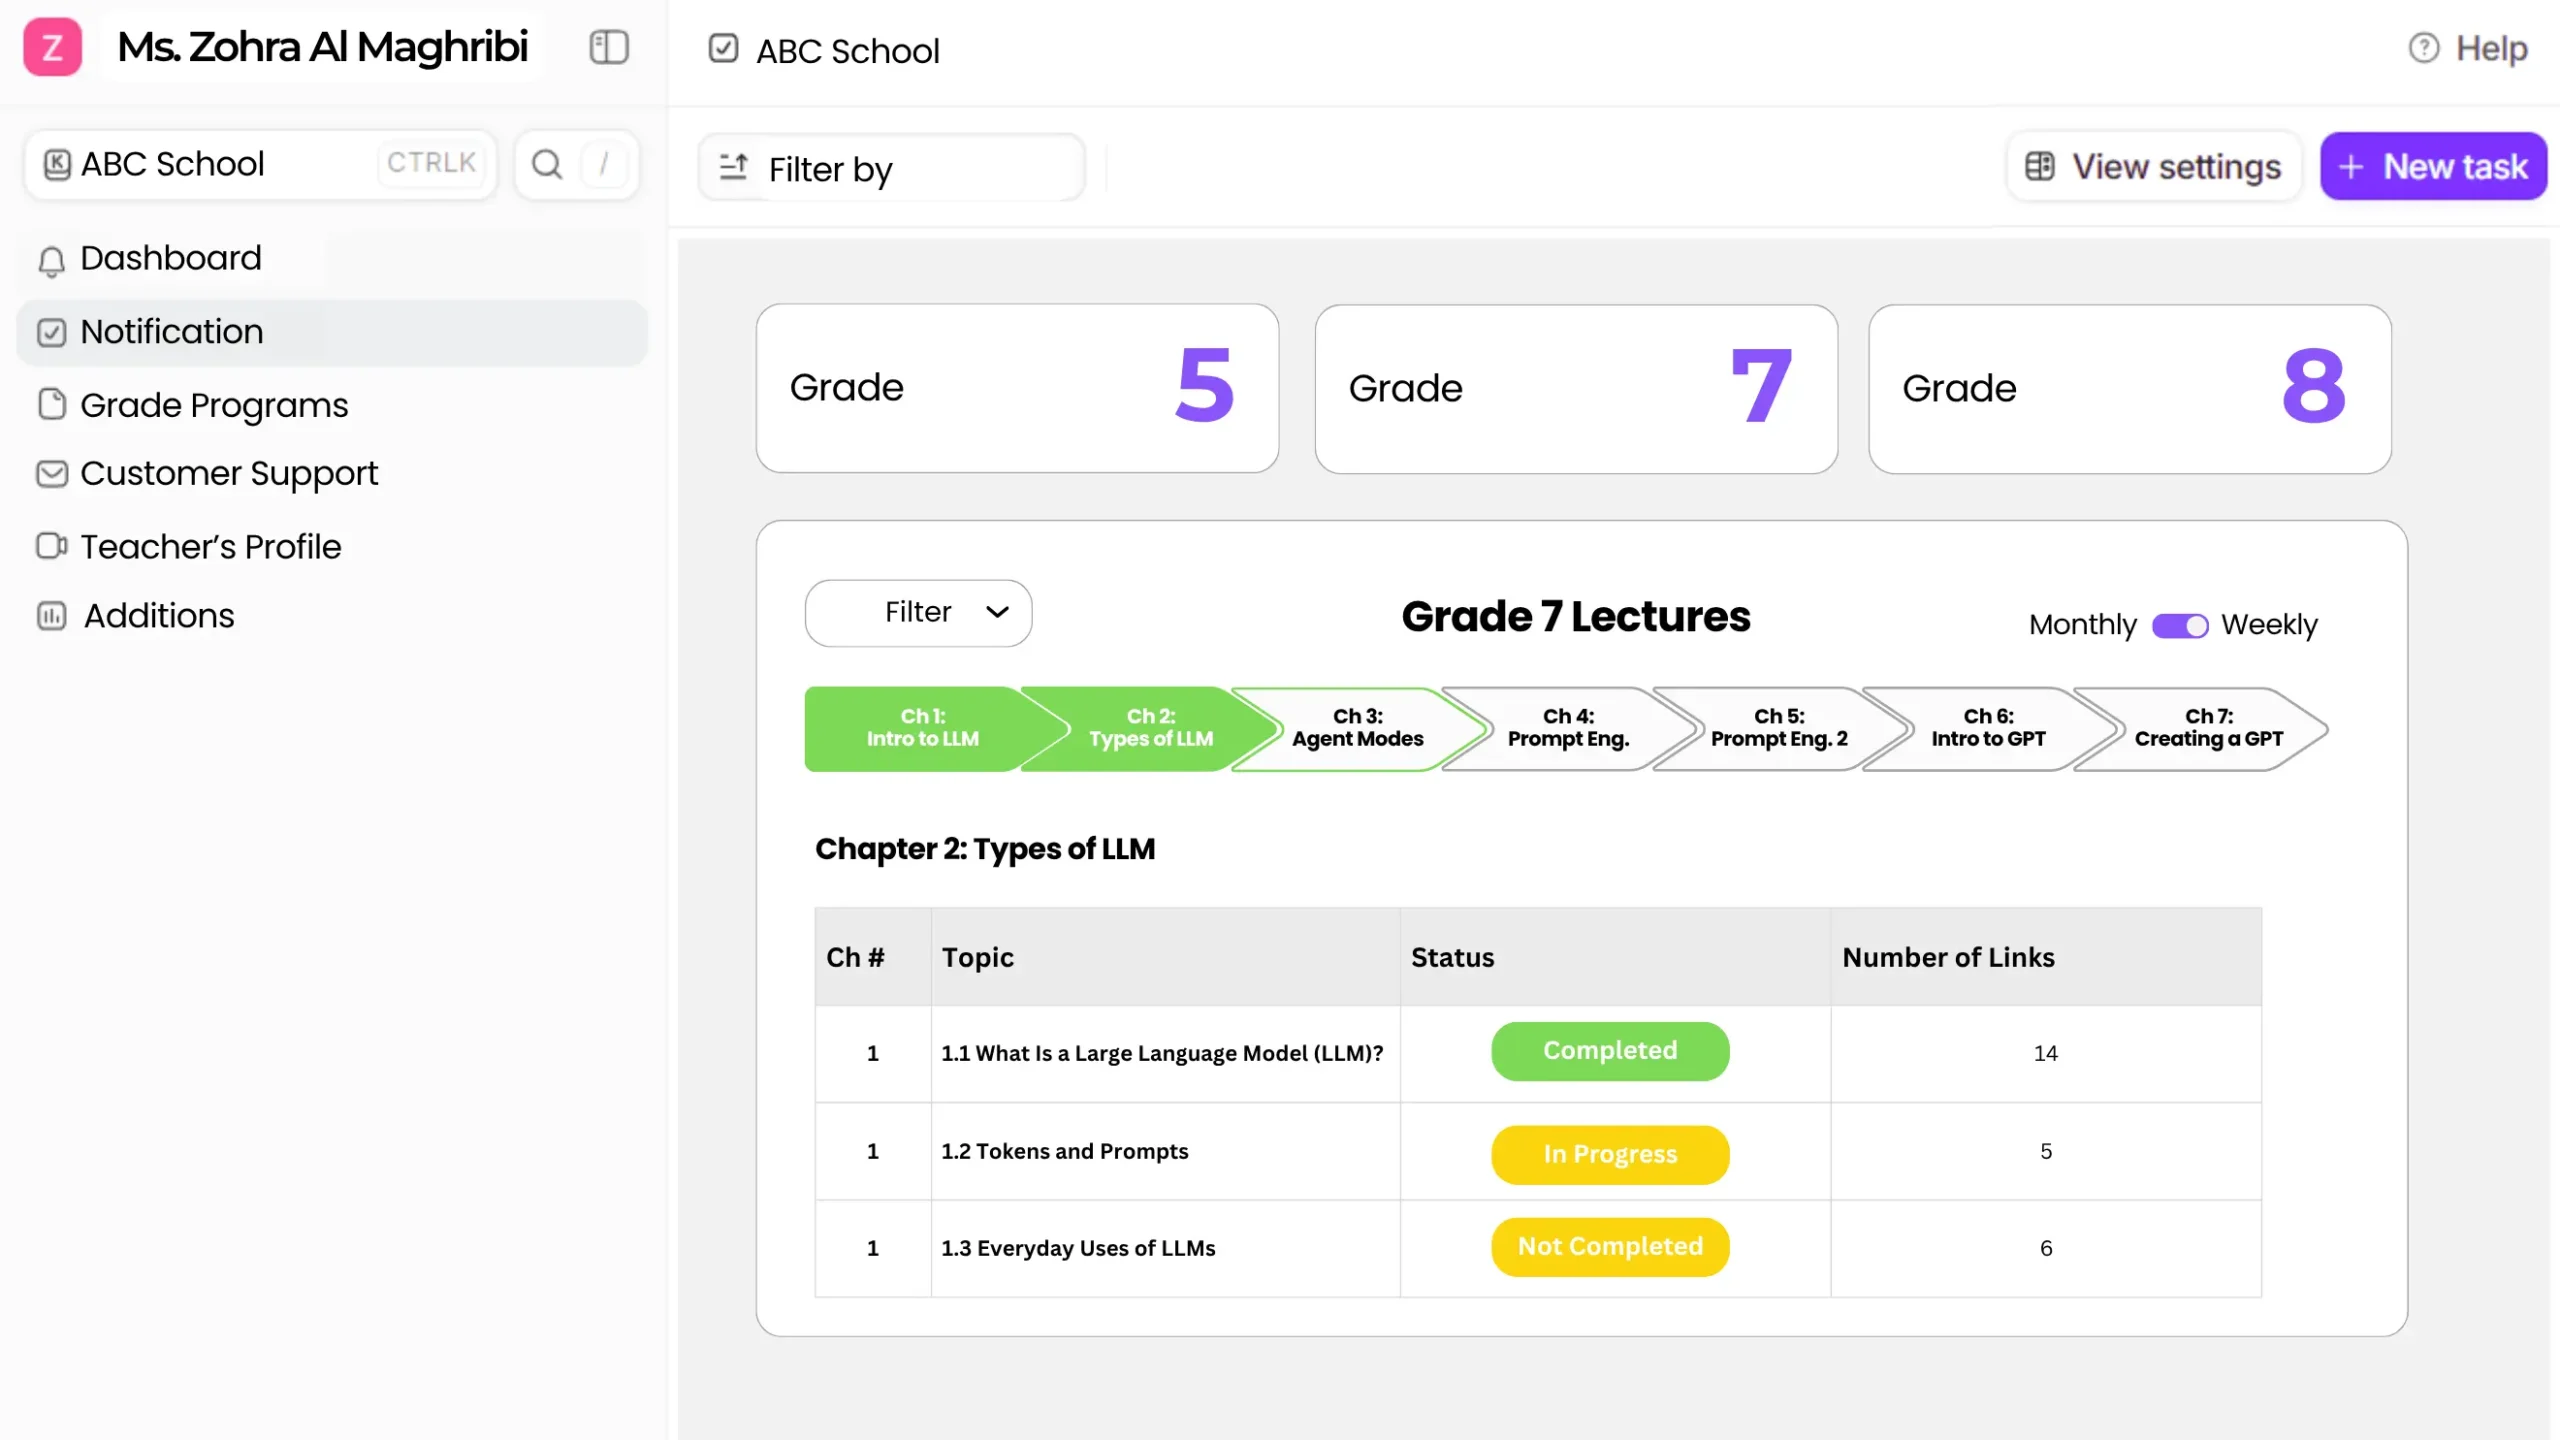The width and height of the screenshot is (2560, 1440).
Task: Select the Ch 3: Agent Modes step
Action: point(1357,728)
